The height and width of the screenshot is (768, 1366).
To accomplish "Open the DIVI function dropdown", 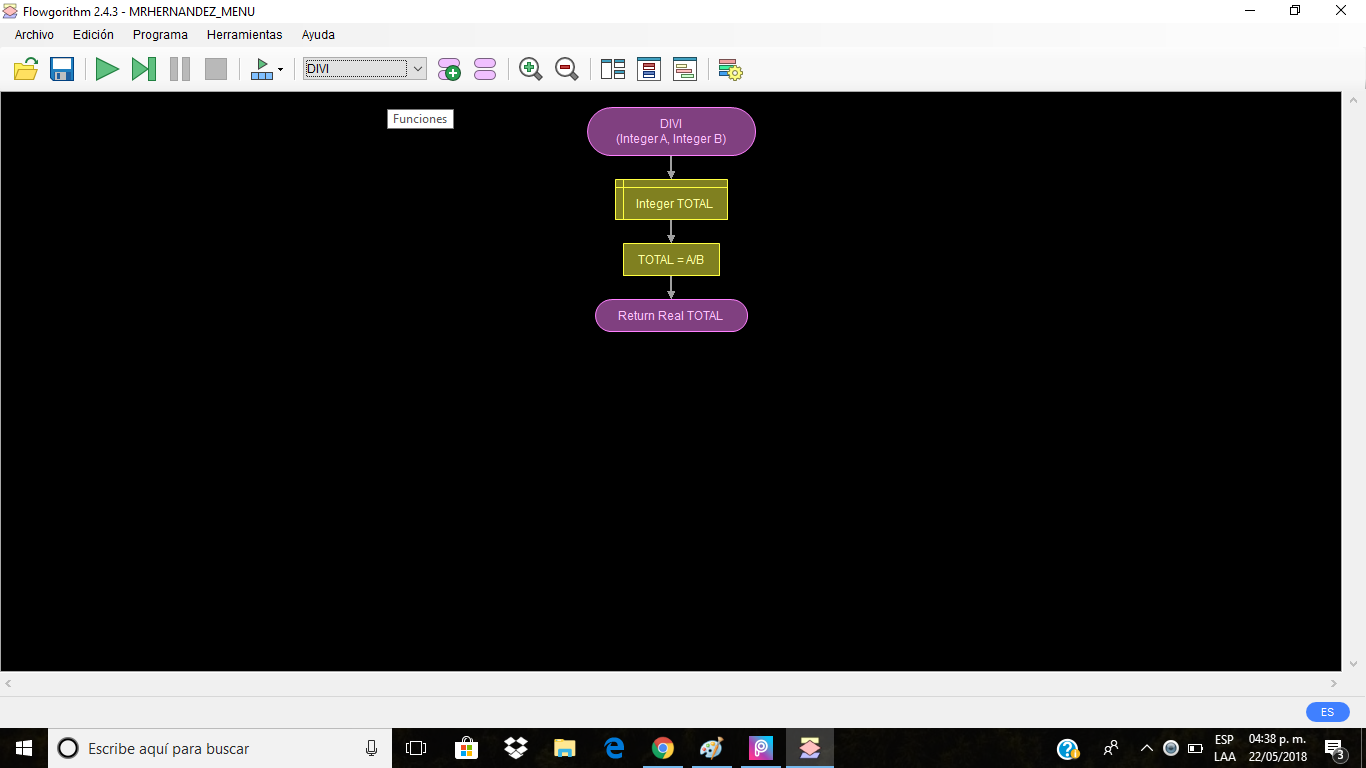I will point(417,69).
